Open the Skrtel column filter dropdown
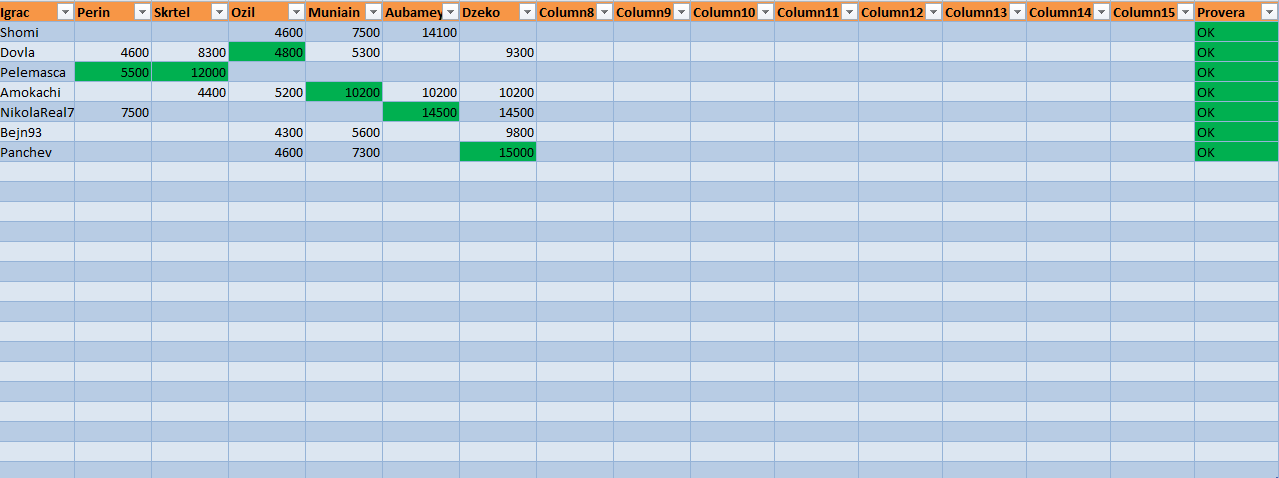 219,12
